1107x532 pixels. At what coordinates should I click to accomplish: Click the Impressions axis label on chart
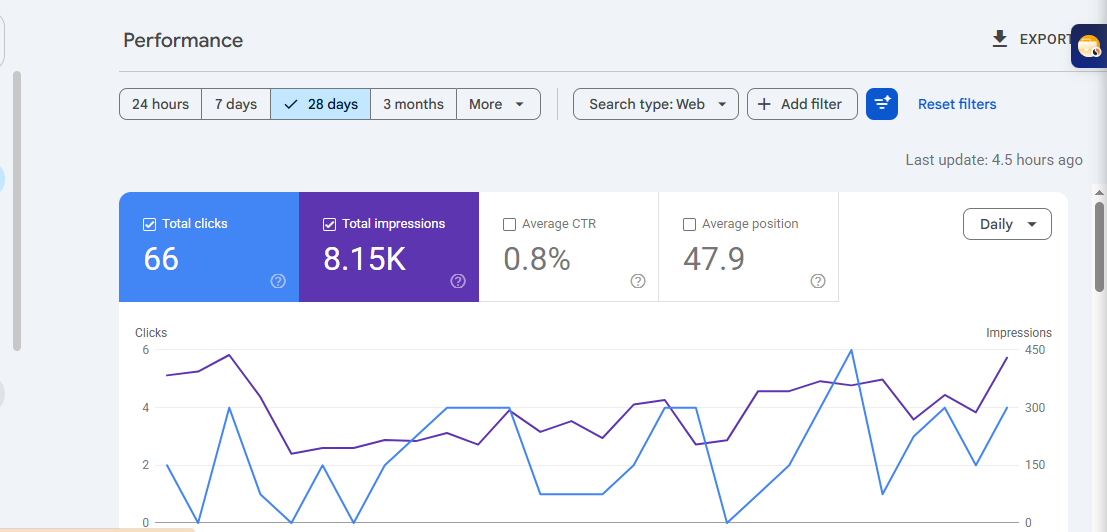click(1019, 333)
